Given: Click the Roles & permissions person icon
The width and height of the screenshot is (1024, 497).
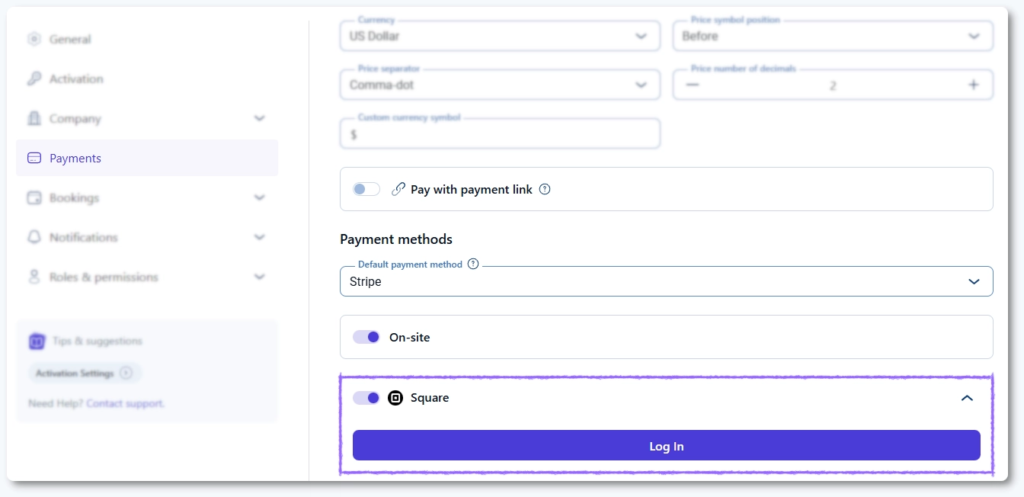Looking at the screenshot, I should coord(34,277).
